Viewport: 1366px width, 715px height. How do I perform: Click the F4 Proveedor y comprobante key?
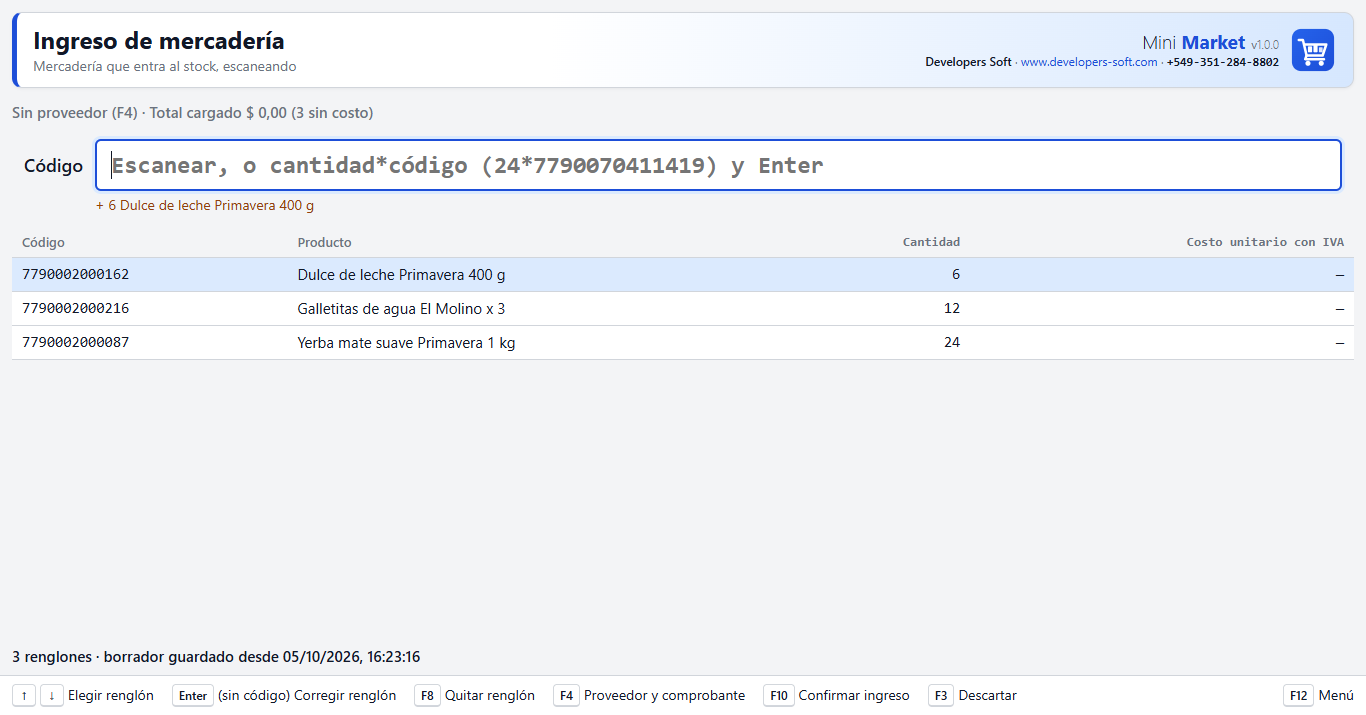(x=566, y=696)
